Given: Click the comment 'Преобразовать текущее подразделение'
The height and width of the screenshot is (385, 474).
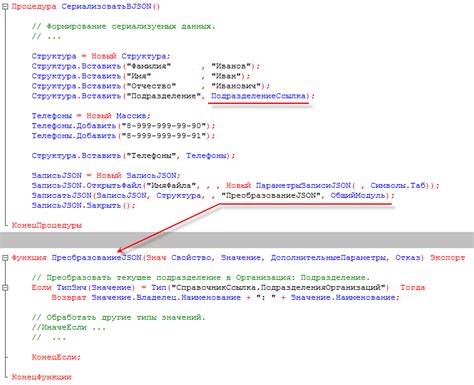Looking at the screenshot, I should pos(201,277).
